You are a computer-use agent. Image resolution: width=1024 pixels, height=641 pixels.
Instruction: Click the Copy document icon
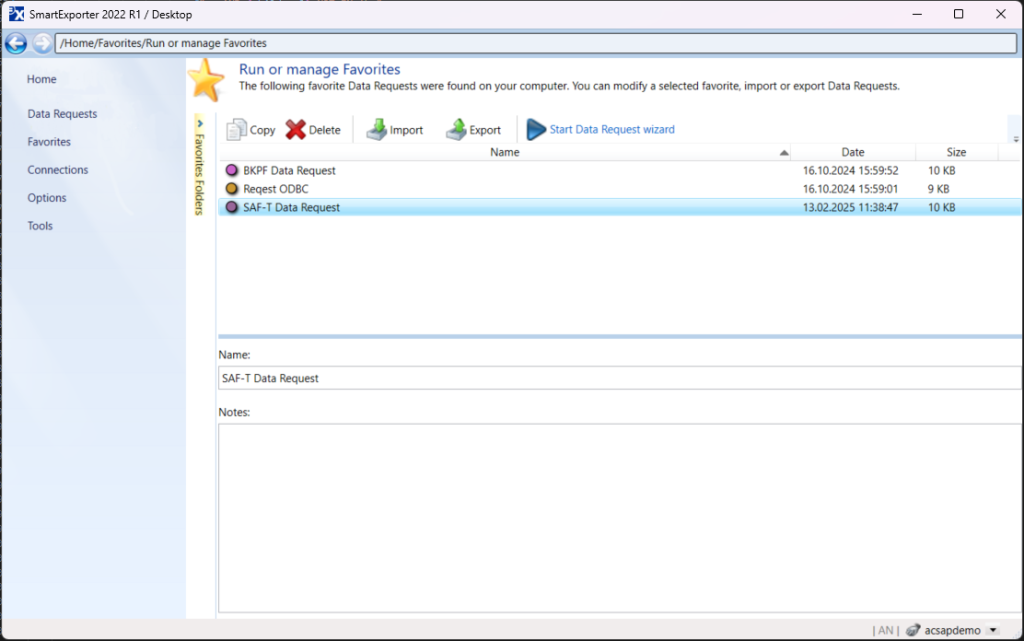coord(236,129)
